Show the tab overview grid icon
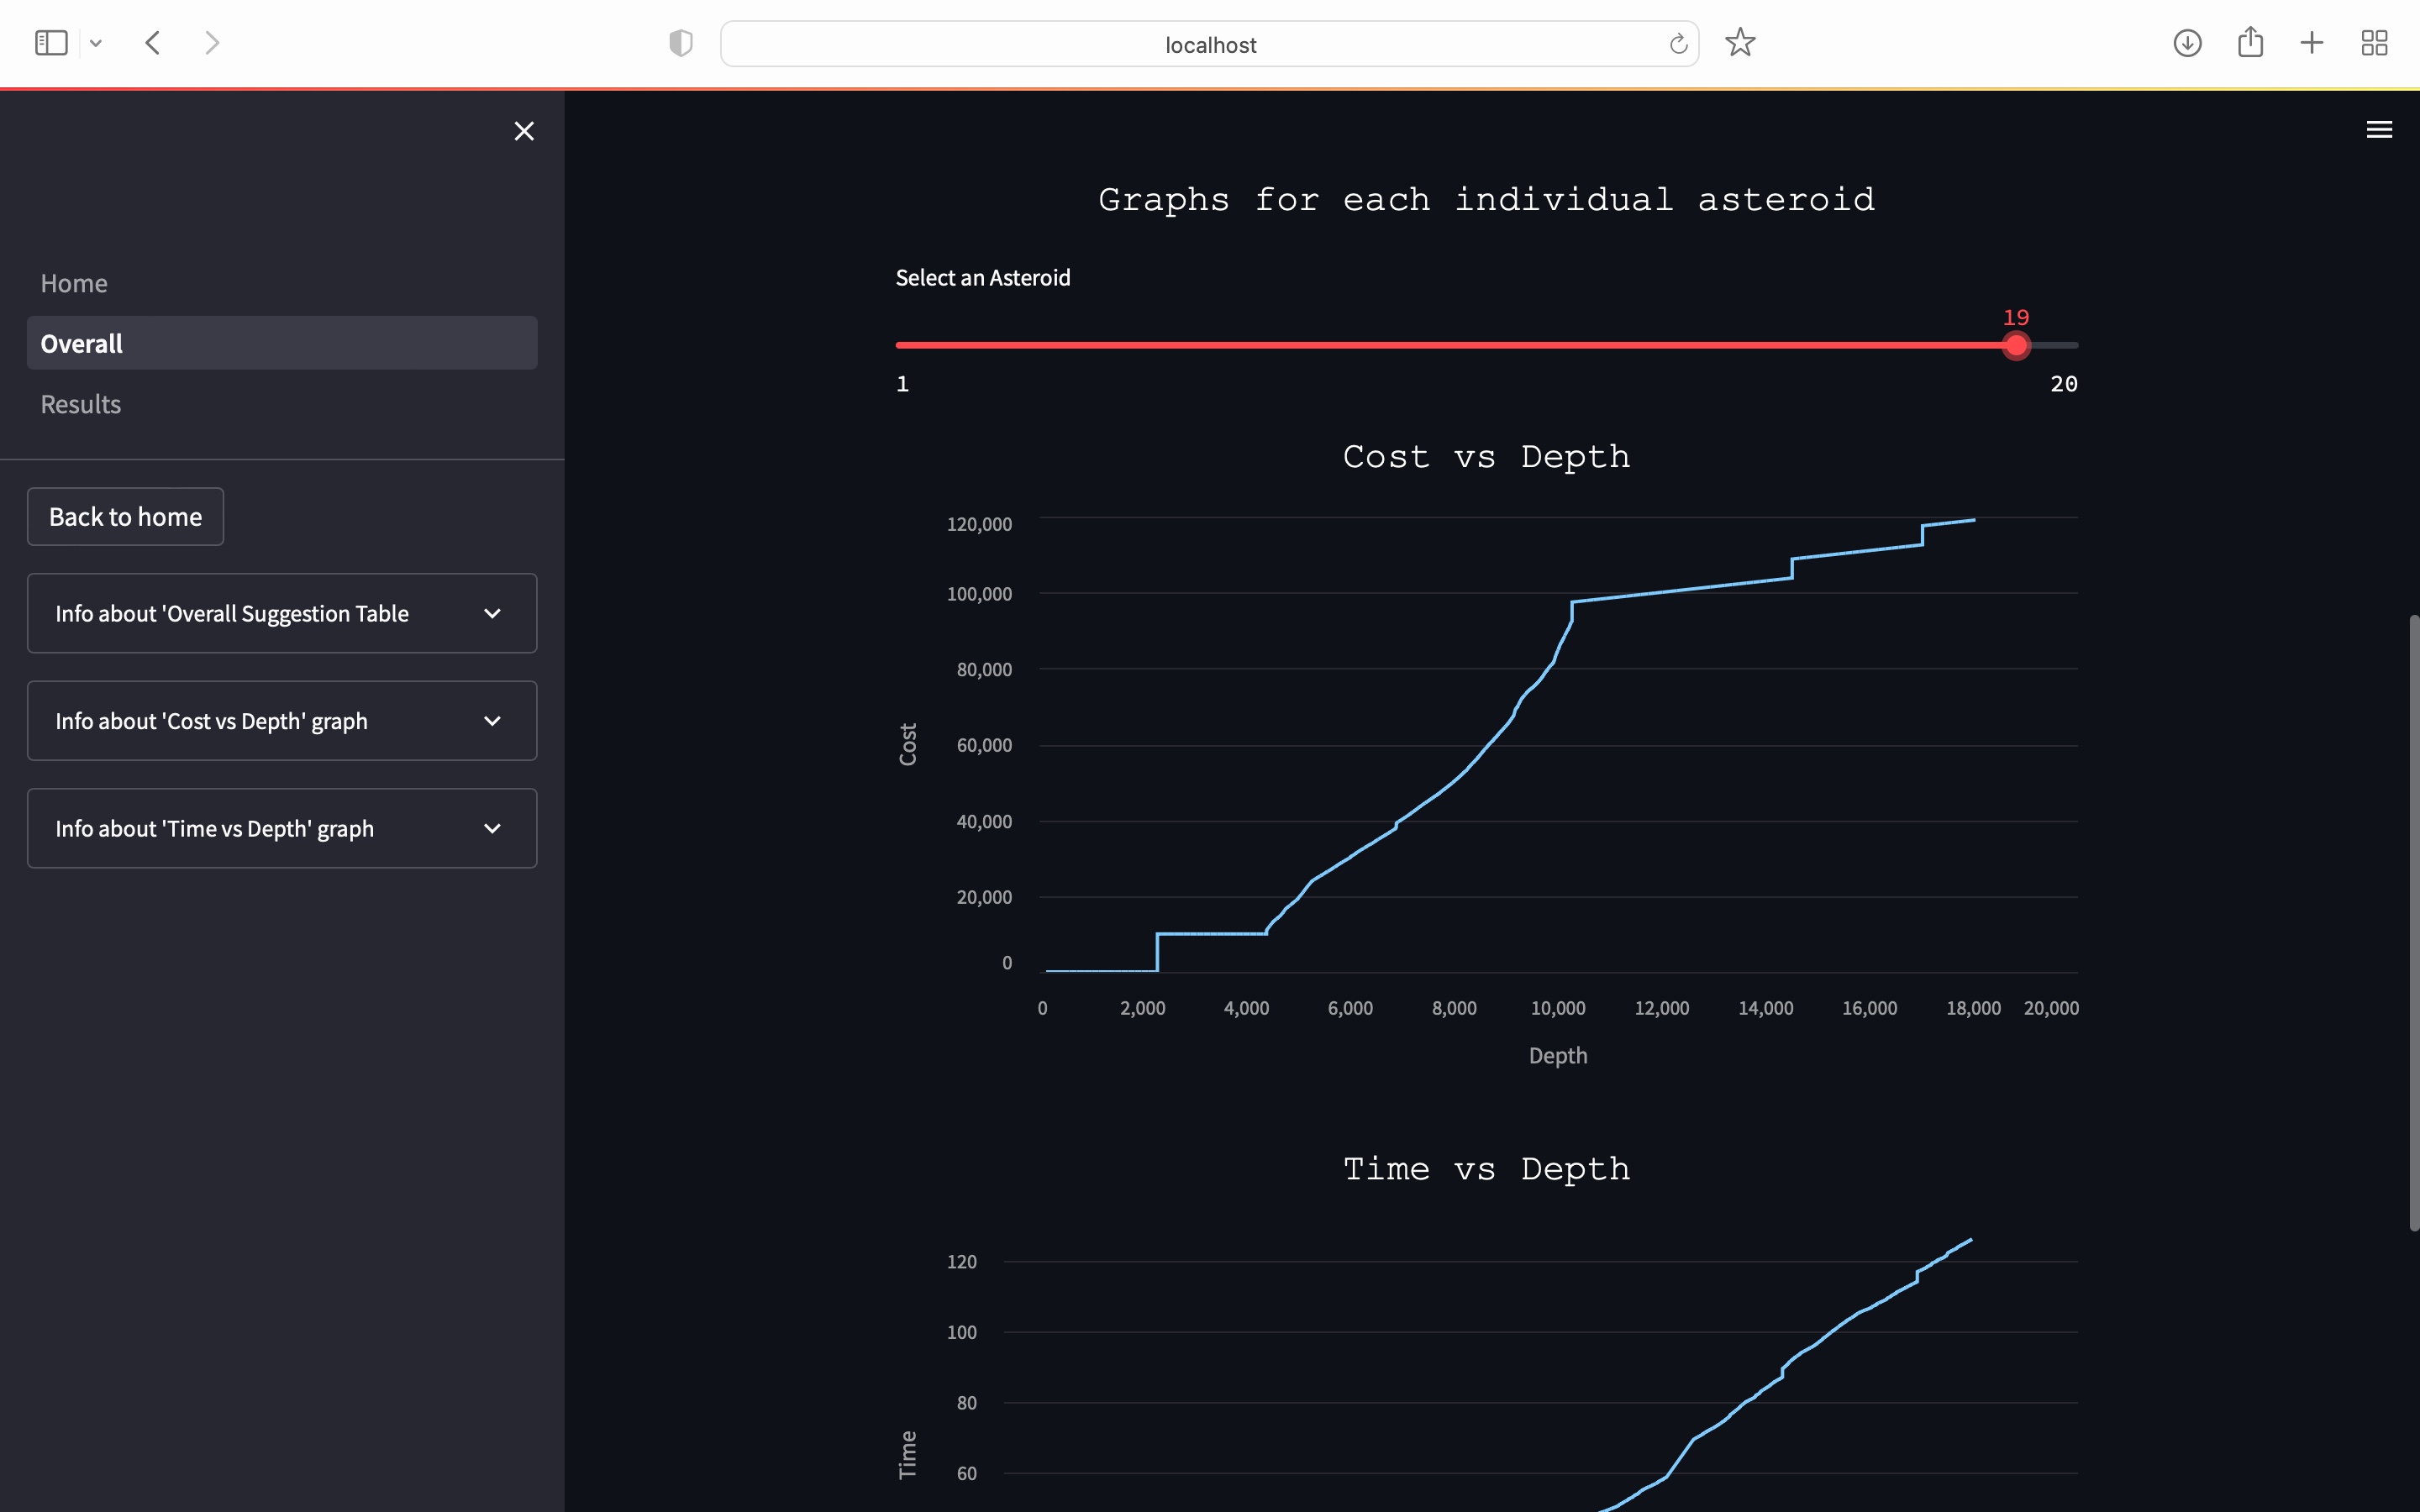Viewport: 2420px width, 1512px height. point(2374,43)
